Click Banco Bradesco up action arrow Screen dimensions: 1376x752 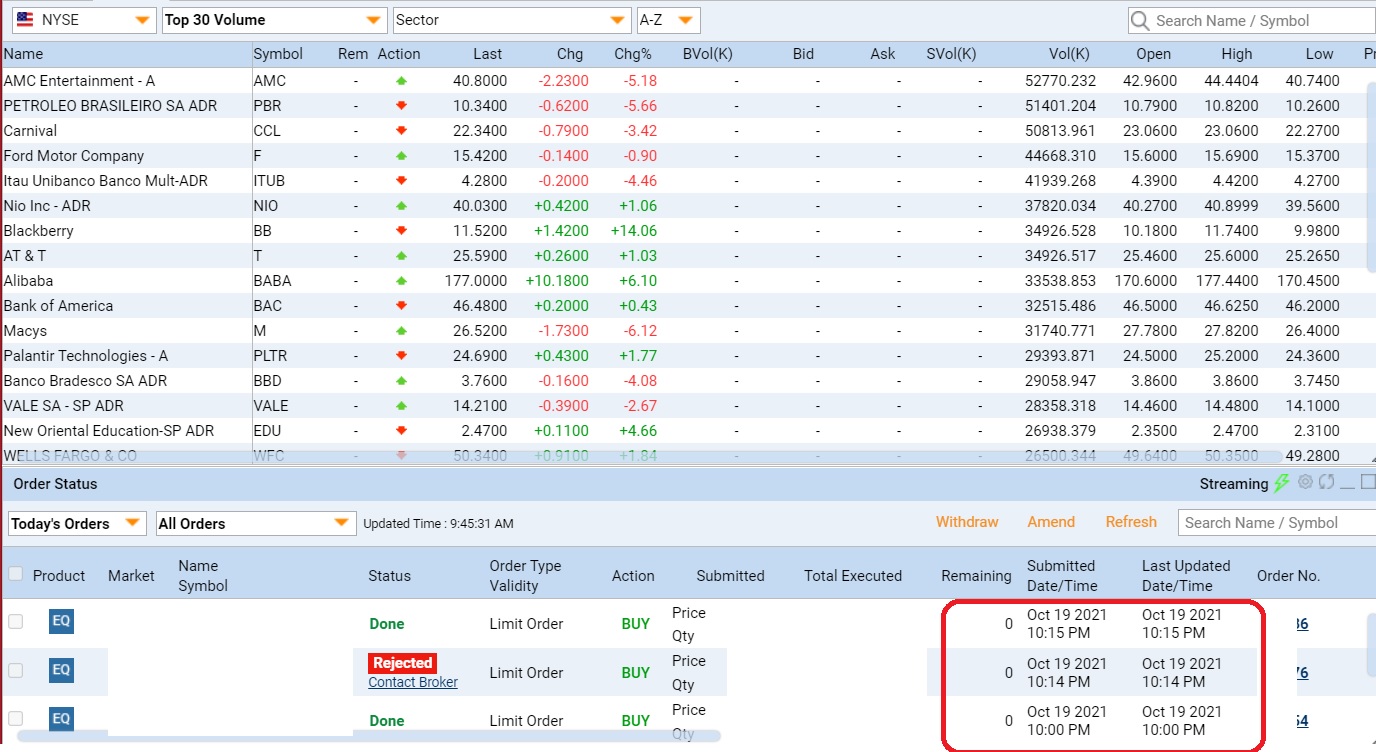point(402,381)
